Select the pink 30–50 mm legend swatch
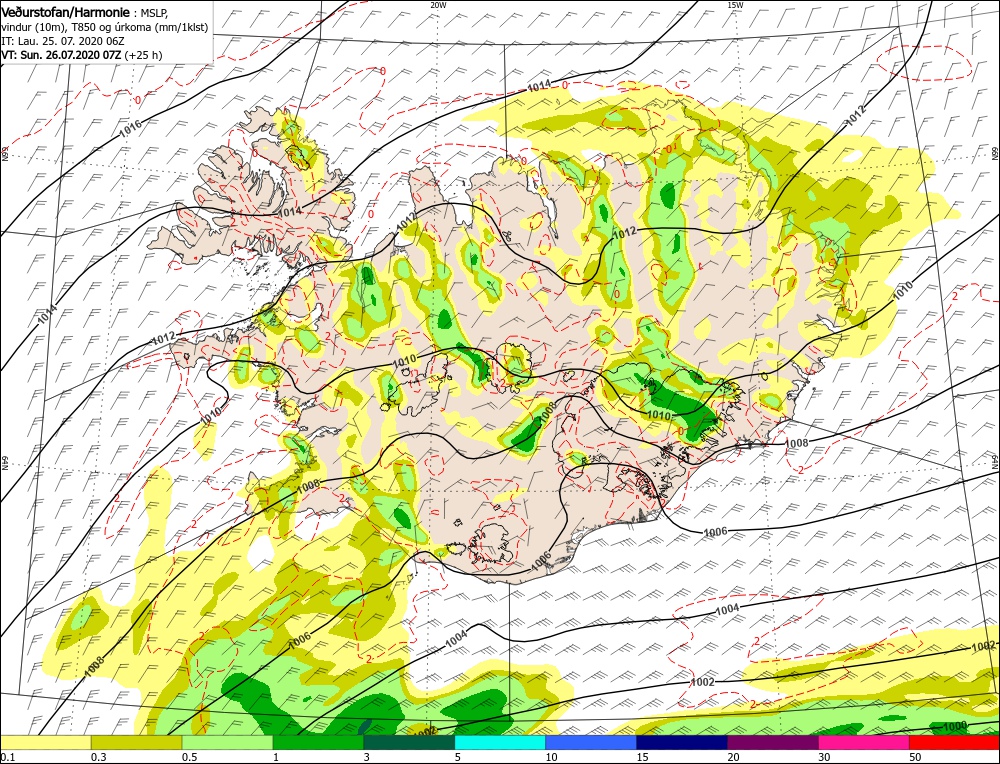This screenshot has width=1000, height=764. [x=864, y=742]
